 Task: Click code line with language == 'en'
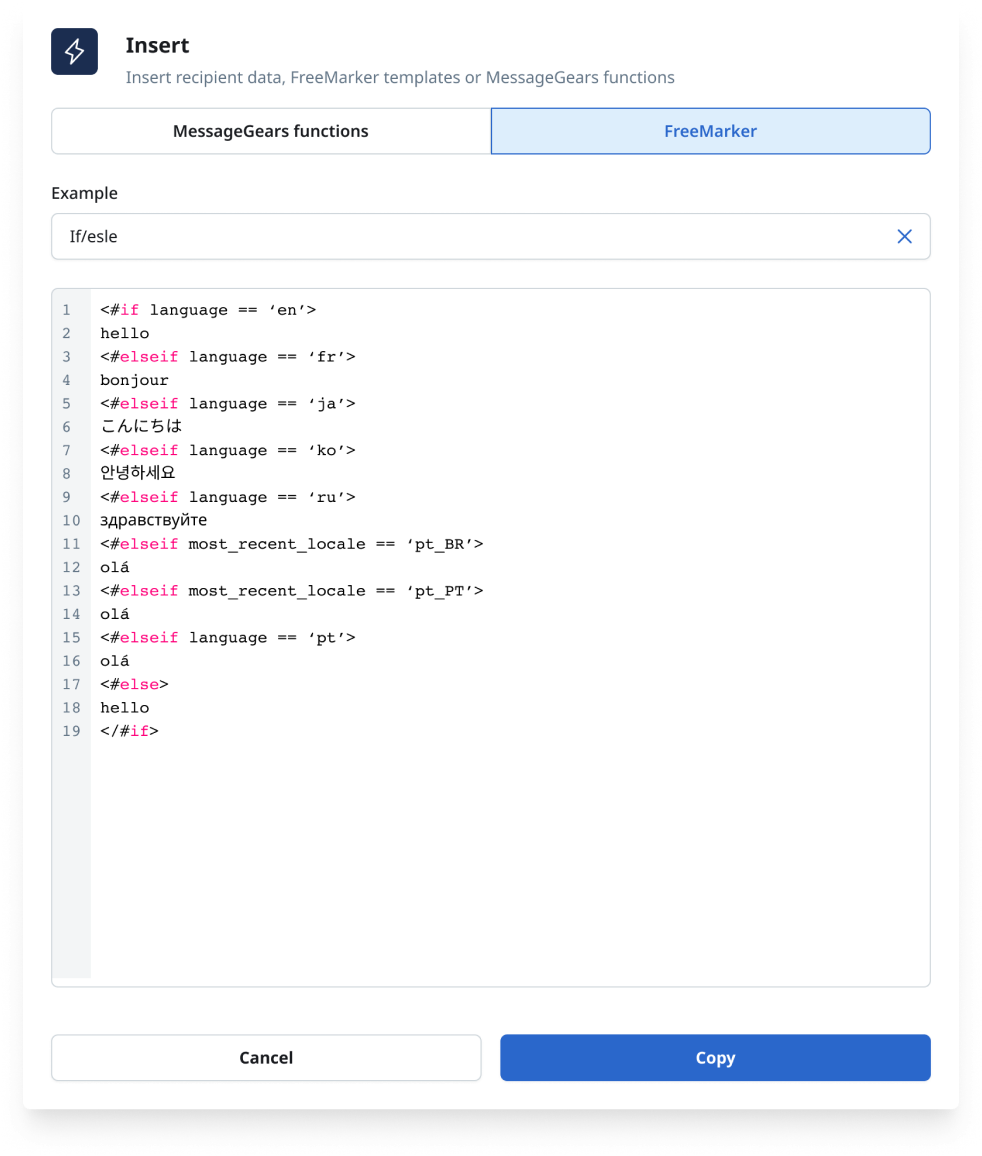tap(208, 310)
